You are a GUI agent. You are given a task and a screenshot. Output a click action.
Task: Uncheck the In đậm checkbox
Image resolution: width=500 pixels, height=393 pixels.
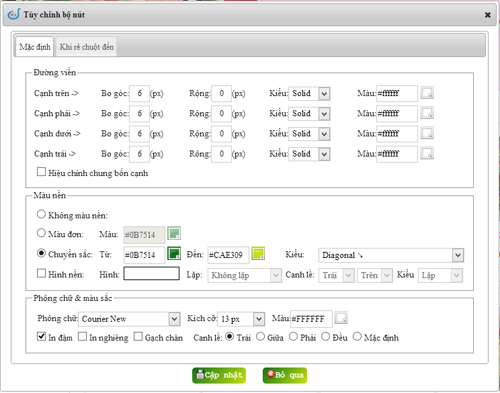click(x=41, y=336)
